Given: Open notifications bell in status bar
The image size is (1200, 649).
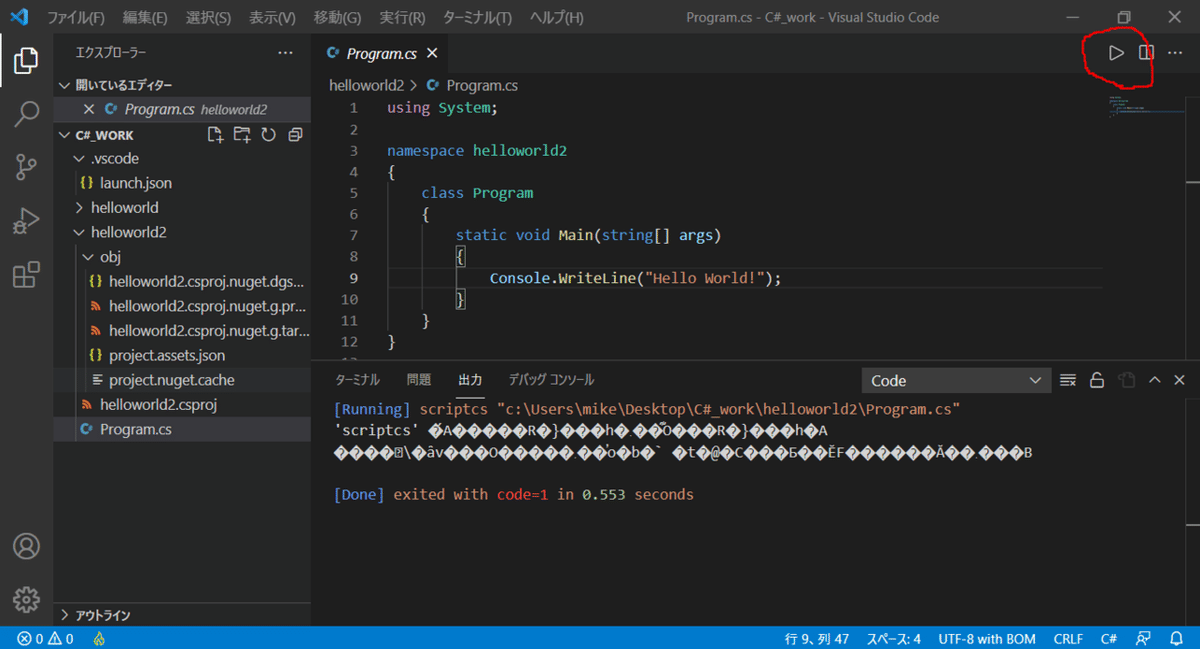Looking at the screenshot, I should (1176, 638).
